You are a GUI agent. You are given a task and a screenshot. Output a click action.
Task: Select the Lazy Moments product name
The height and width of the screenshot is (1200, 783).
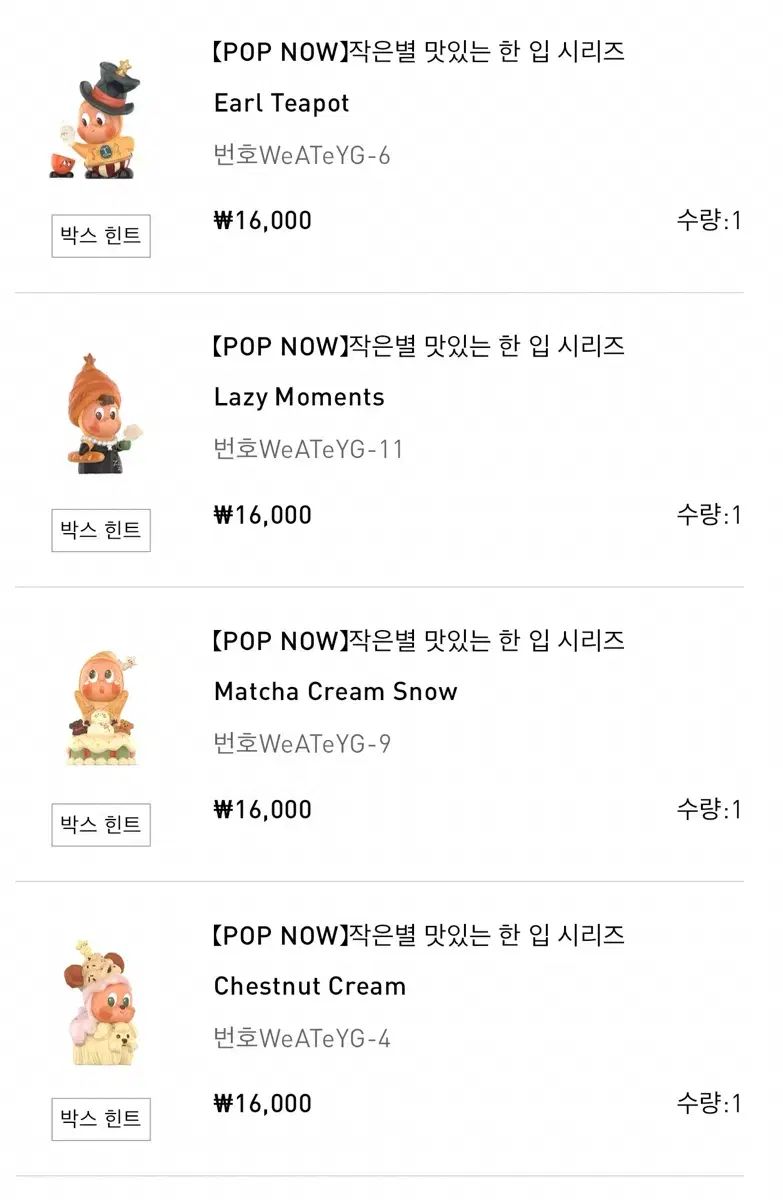coord(299,397)
